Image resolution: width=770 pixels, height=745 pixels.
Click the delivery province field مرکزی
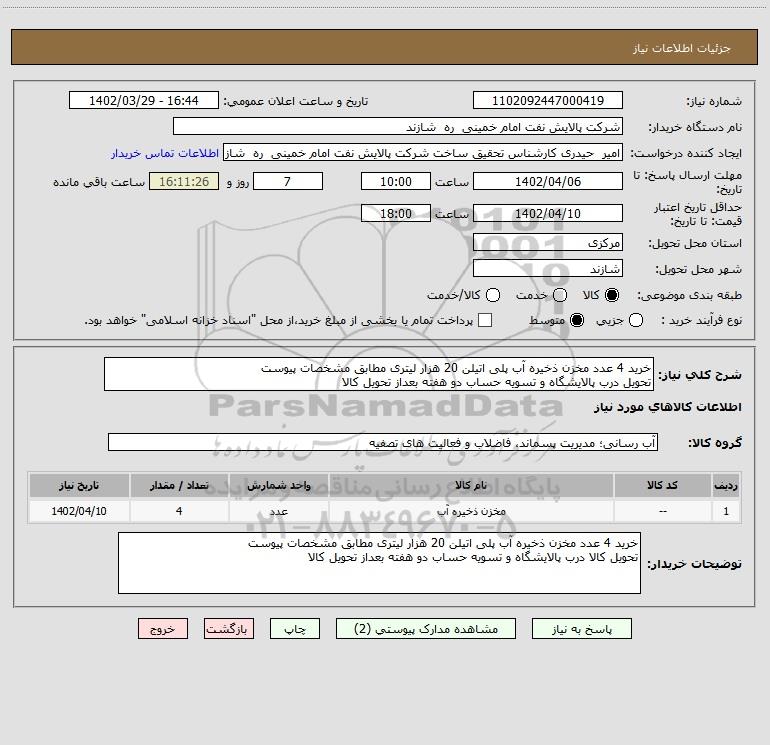[x=548, y=242]
